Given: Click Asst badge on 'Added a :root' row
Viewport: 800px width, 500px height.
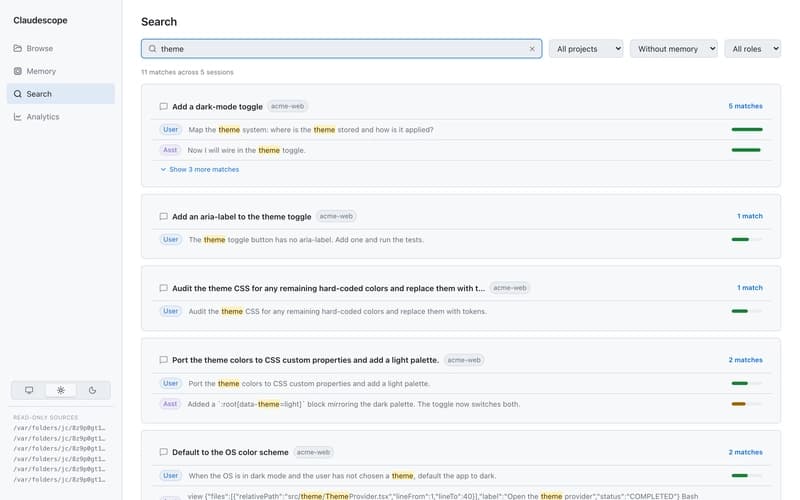Looking at the screenshot, I should coord(170,404).
